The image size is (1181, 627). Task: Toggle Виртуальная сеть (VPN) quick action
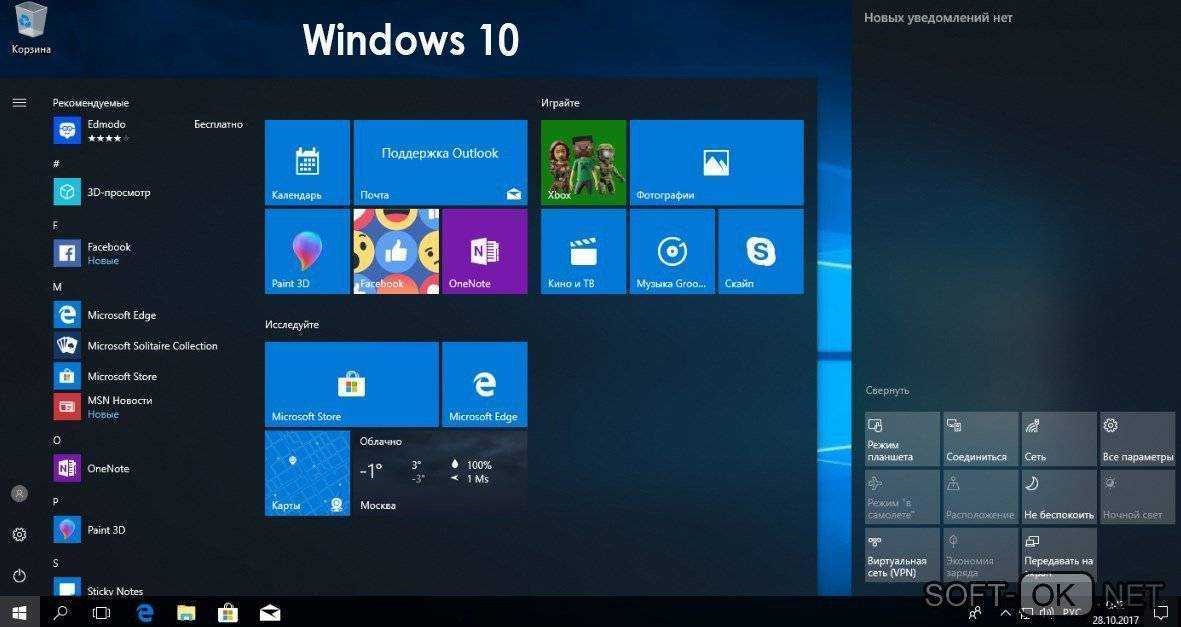pos(902,555)
